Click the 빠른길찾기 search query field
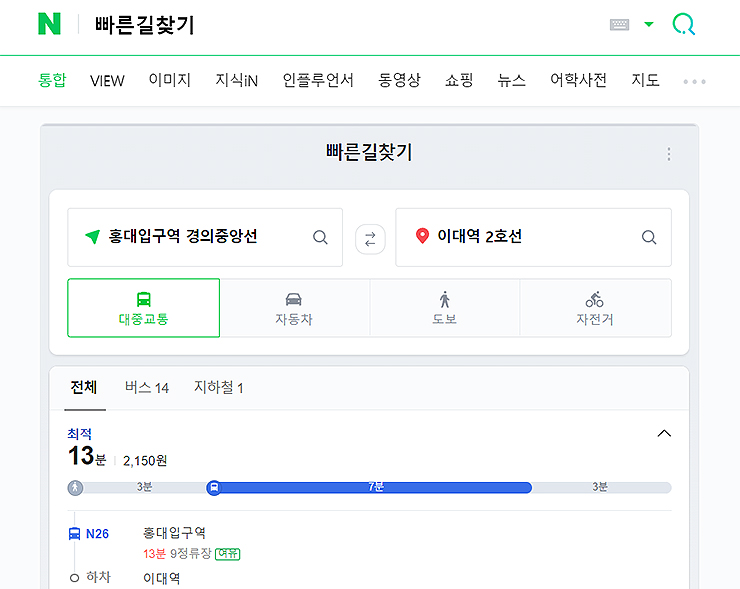Image resolution: width=740 pixels, height=589 pixels. coord(144,25)
